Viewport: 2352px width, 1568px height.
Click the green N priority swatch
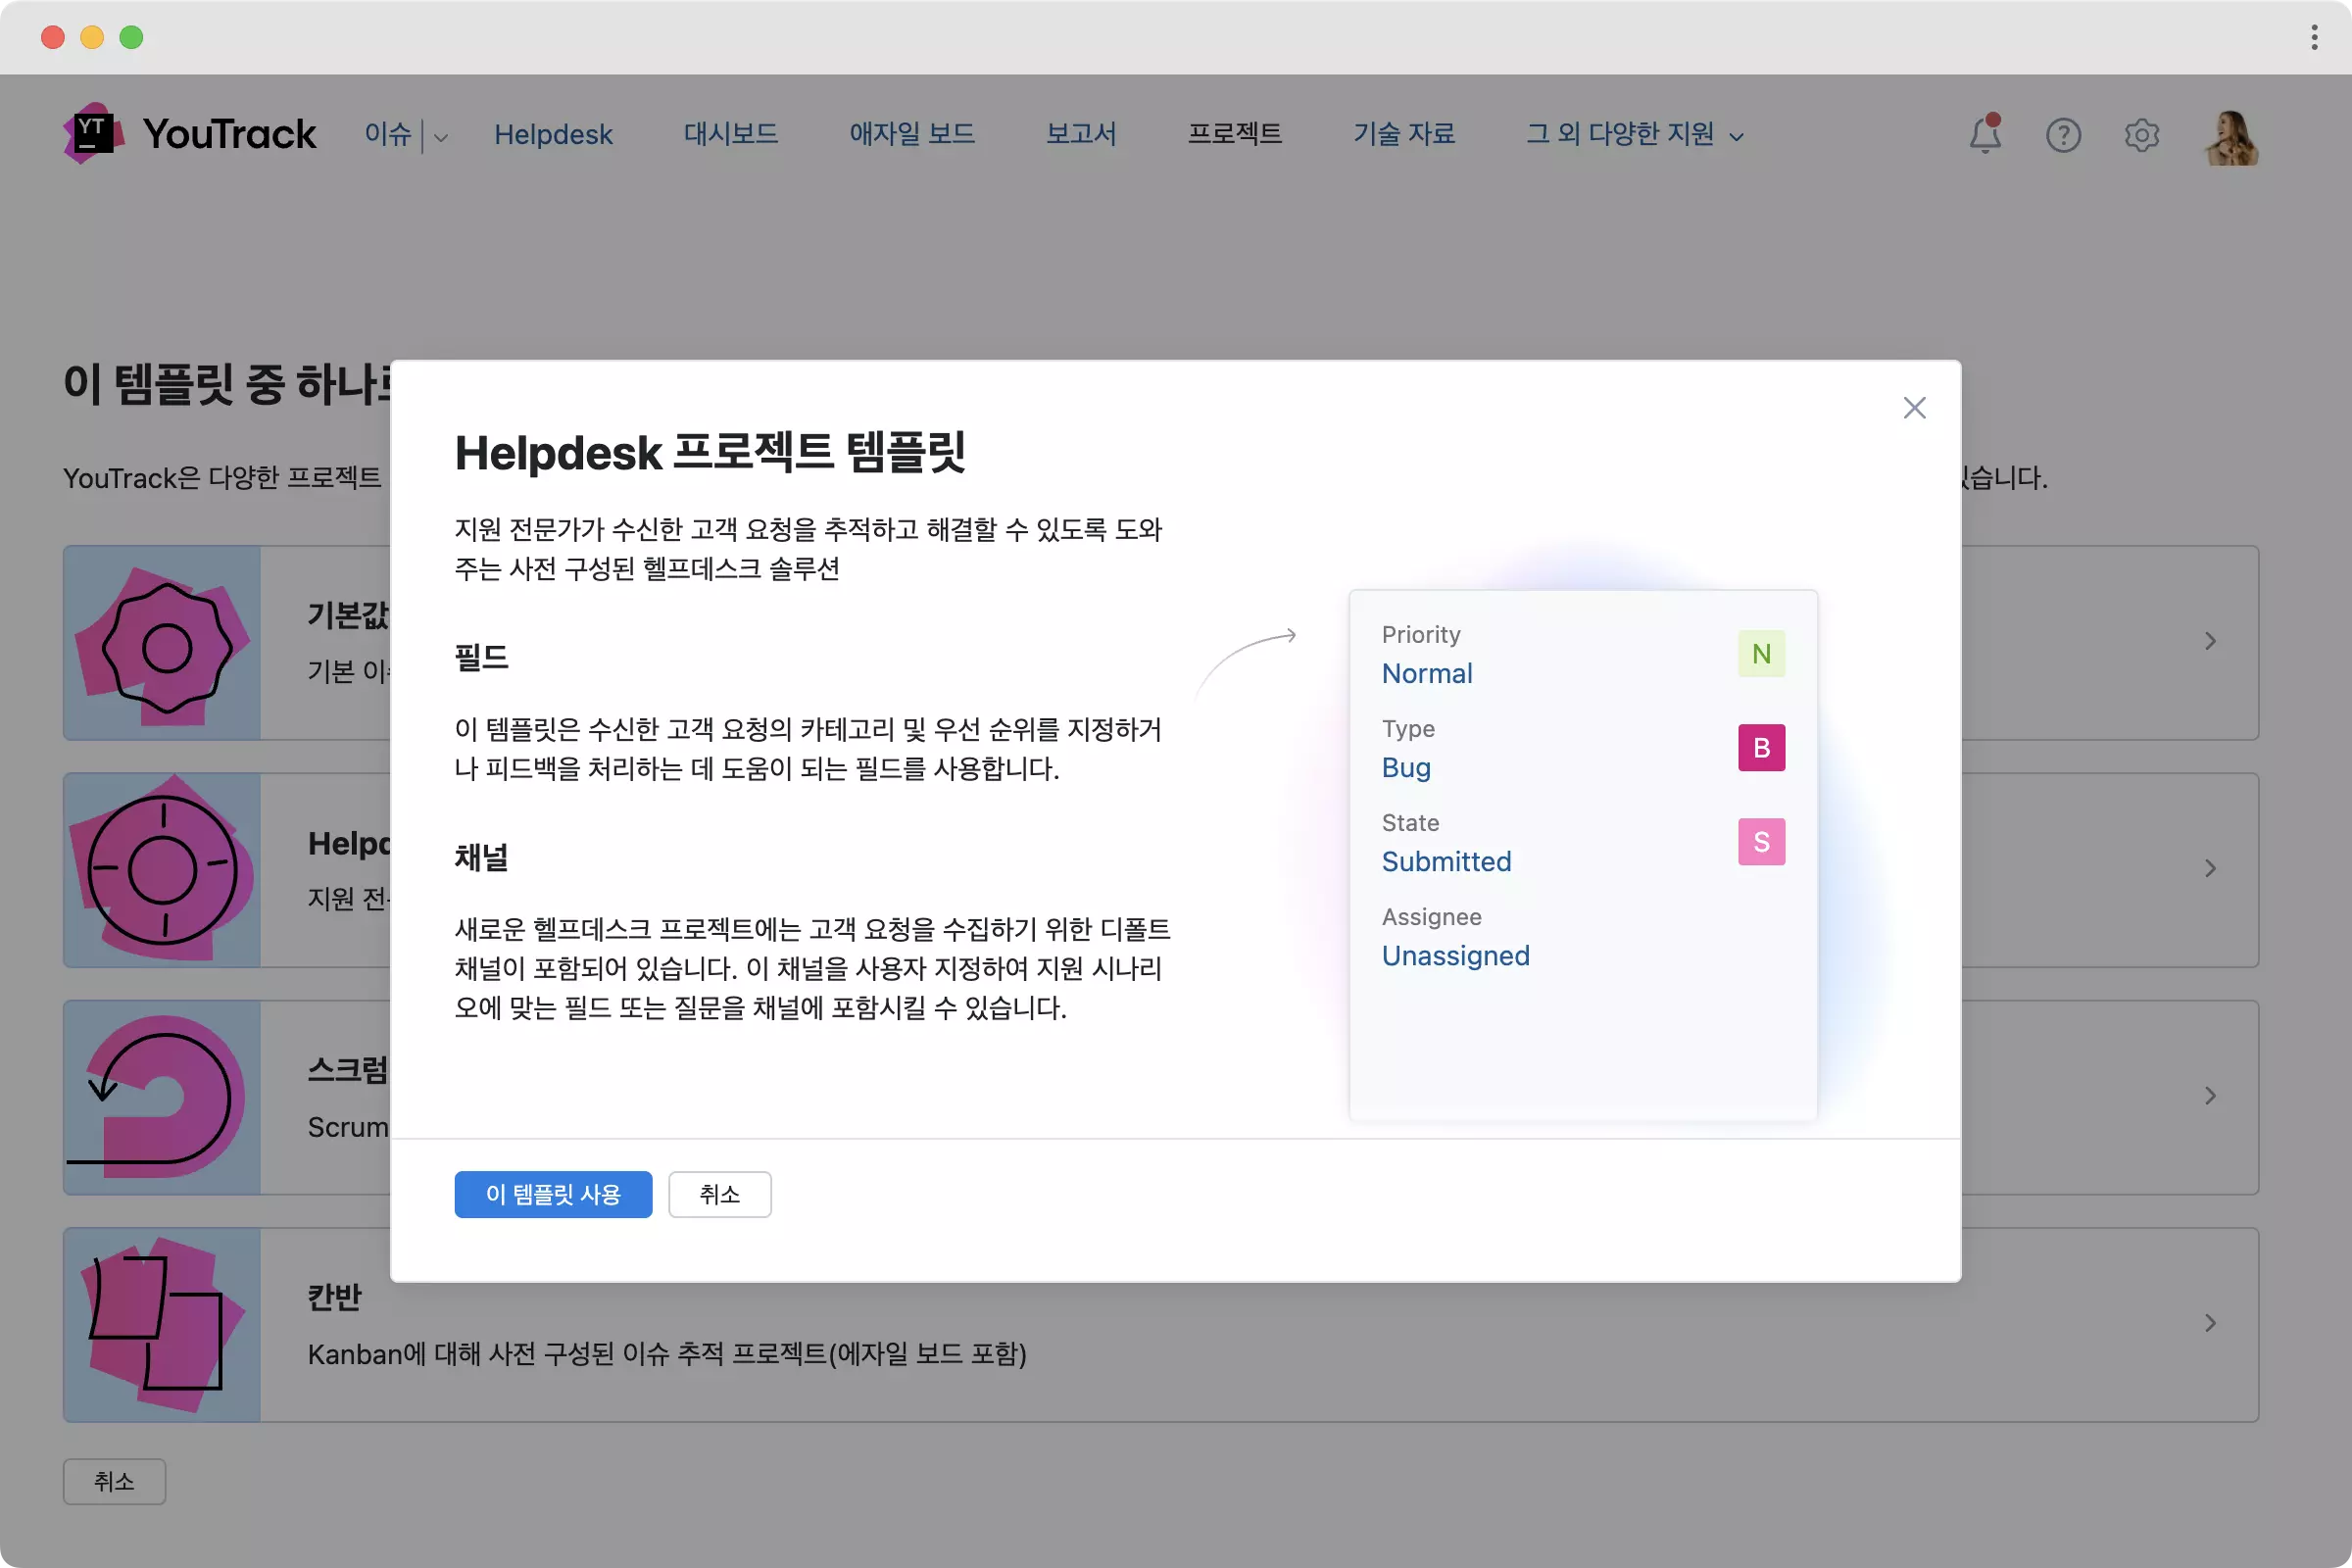1761,654
